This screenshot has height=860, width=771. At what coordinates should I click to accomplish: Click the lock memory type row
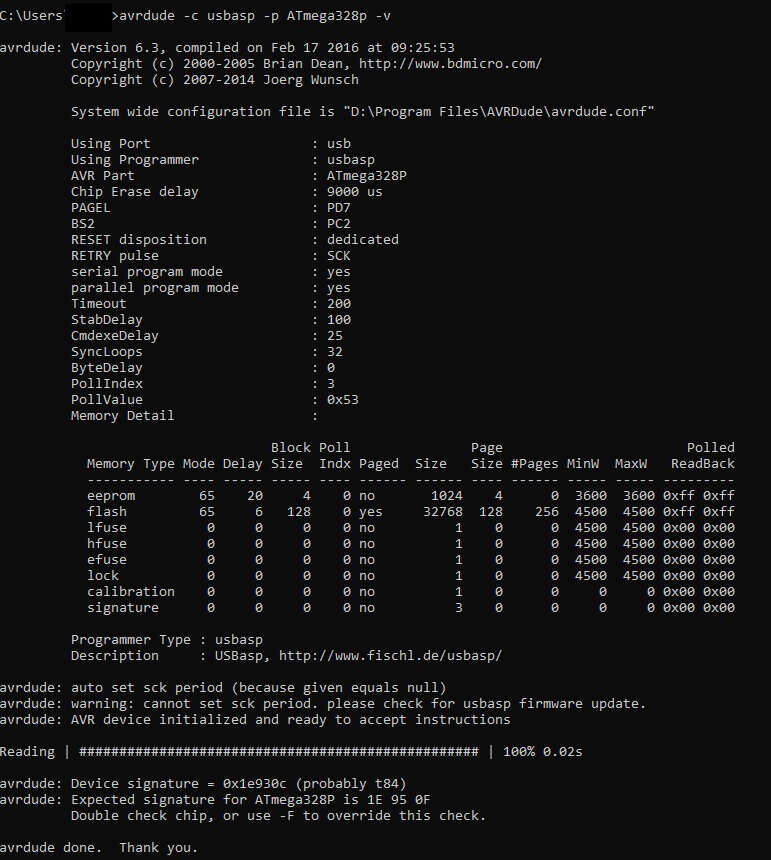point(102,576)
